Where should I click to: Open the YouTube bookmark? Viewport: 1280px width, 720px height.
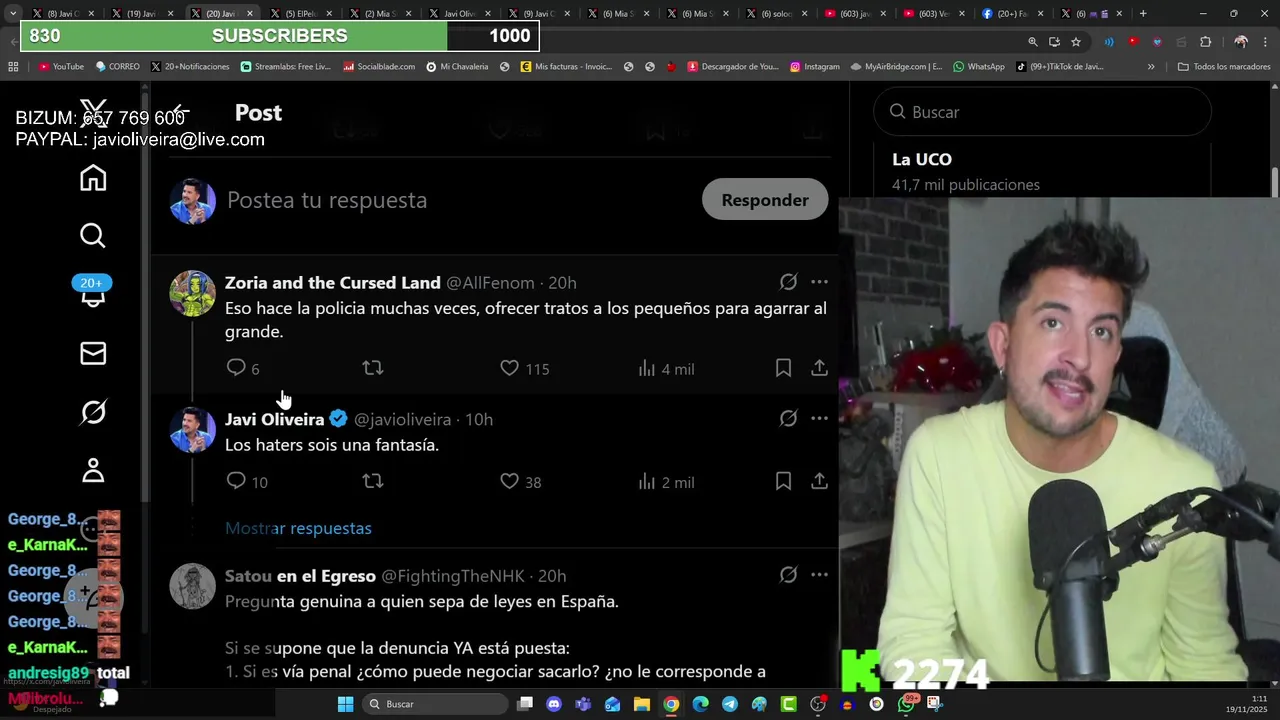tap(61, 67)
